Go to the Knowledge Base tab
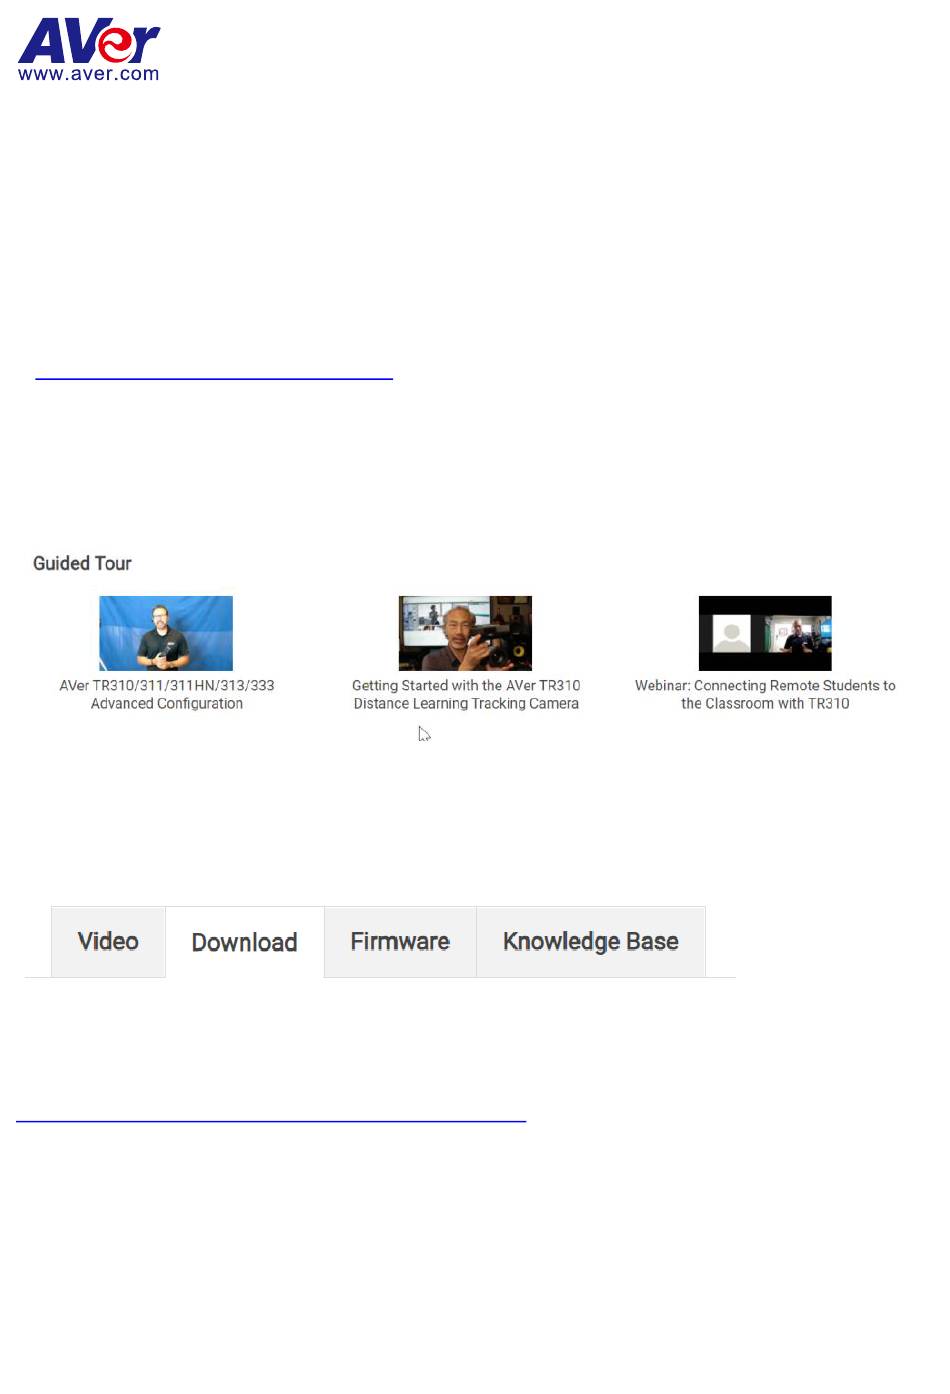Viewport: 950px width, 1394px height. 591,942
